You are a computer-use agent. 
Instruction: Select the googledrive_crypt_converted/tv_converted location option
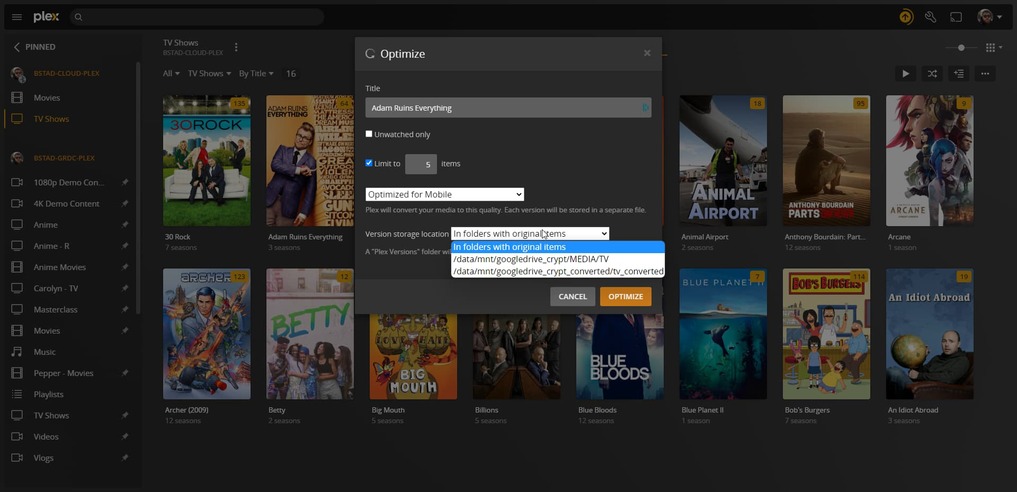[x=558, y=271]
